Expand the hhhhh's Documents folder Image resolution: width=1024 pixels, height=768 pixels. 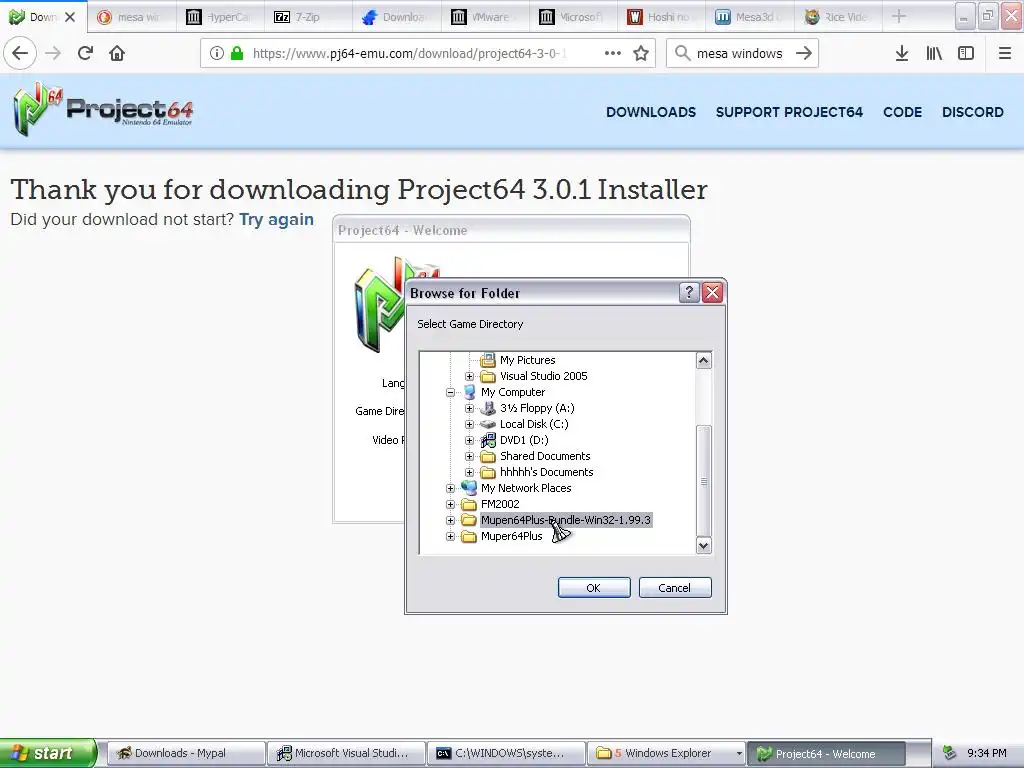pos(470,472)
